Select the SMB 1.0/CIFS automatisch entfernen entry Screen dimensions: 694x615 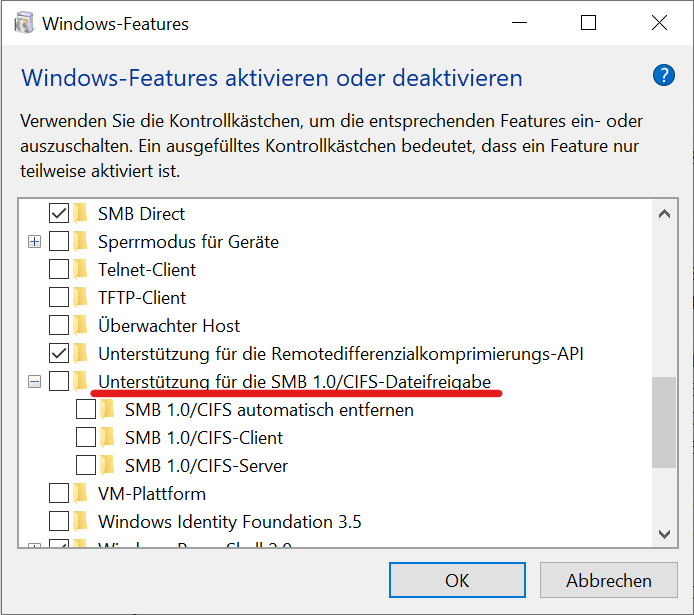tap(269, 410)
